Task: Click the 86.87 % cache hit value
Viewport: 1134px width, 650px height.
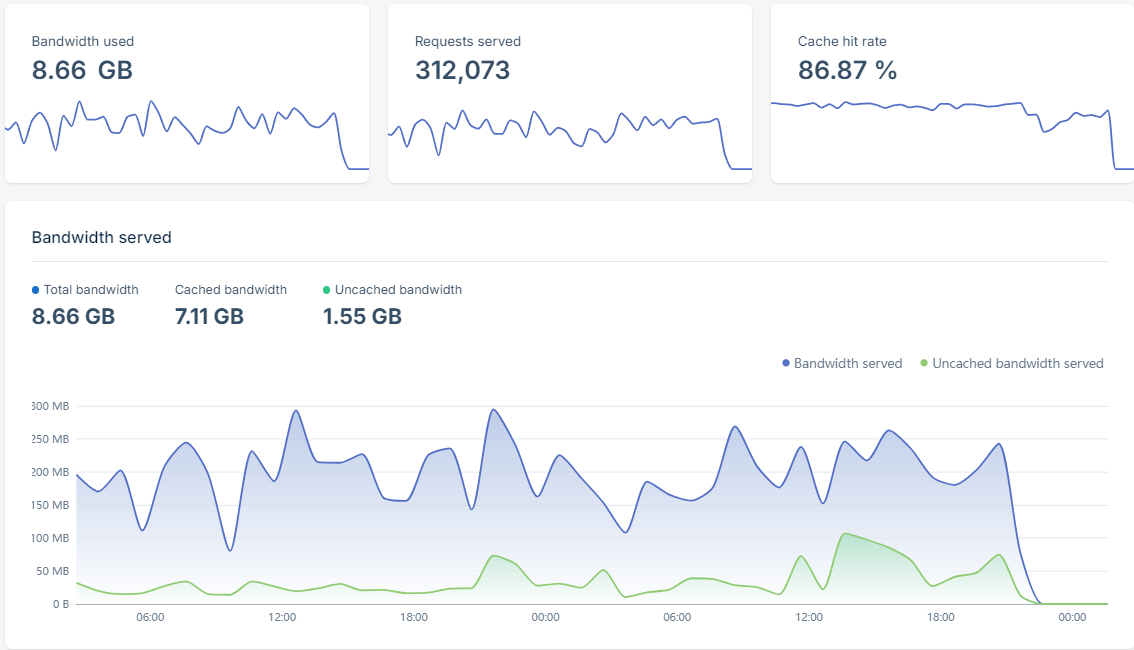Action: click(x=847, y=70)
